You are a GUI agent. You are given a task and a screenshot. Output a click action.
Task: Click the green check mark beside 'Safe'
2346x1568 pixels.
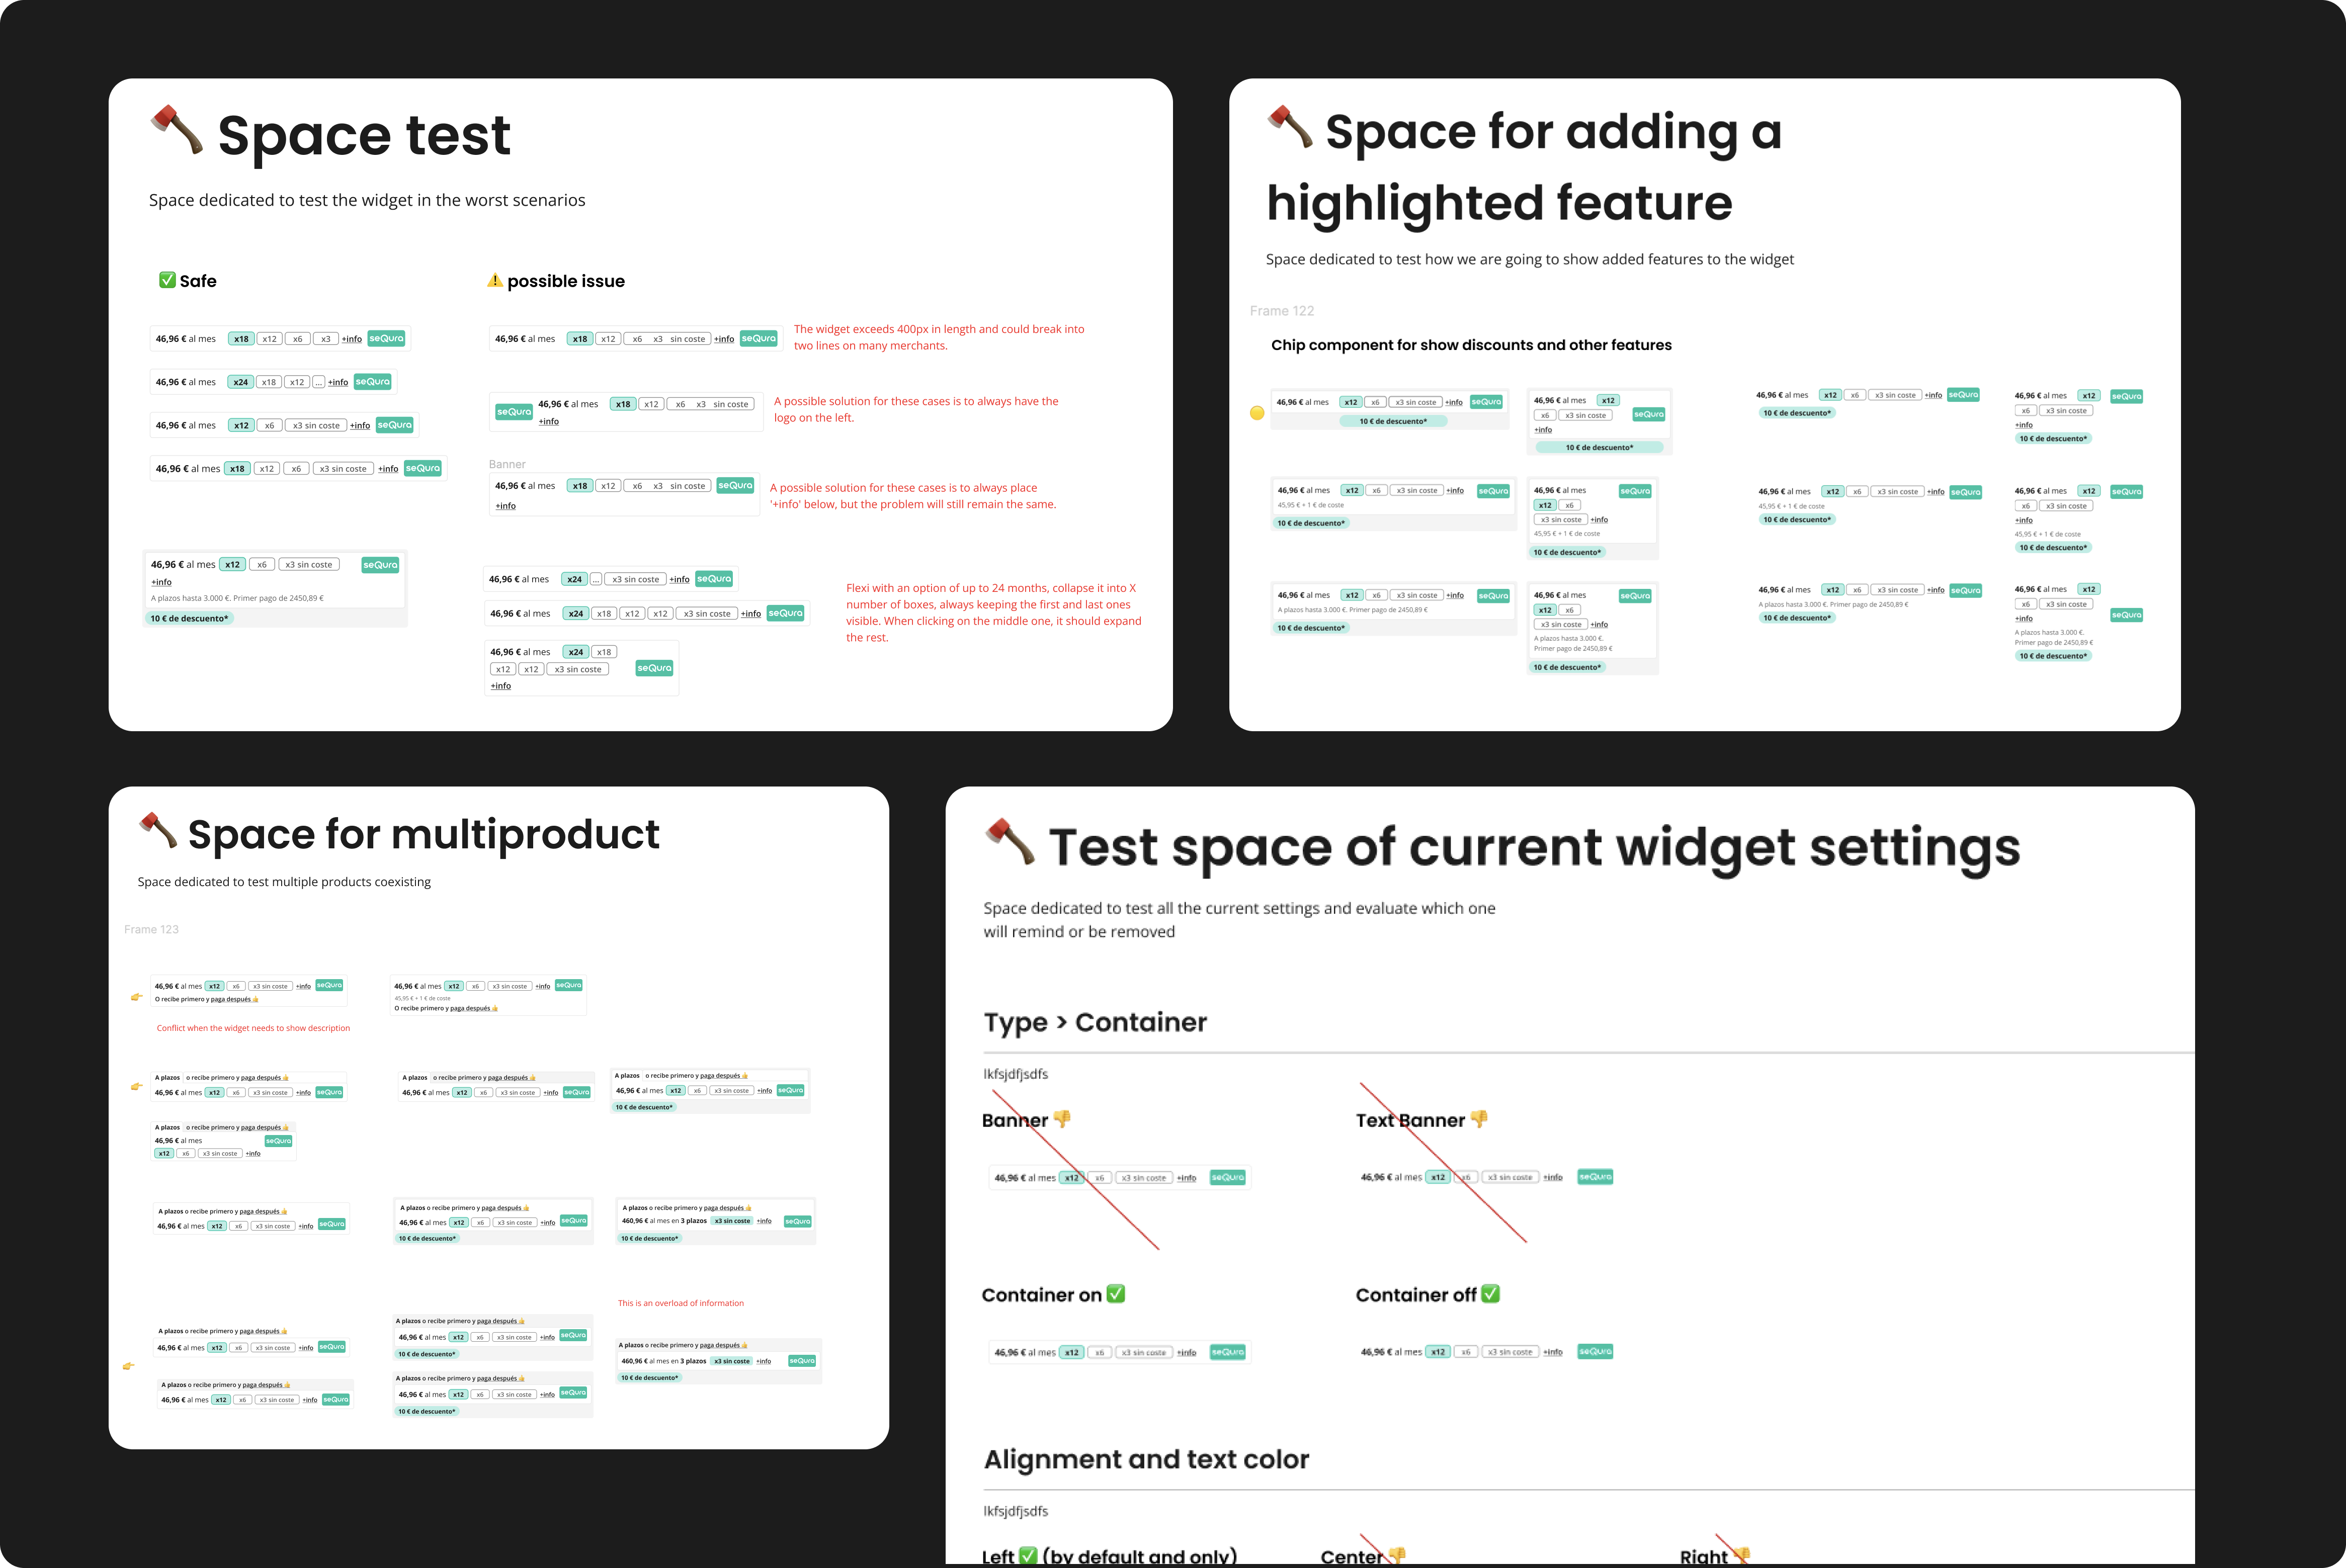(167, 280)
